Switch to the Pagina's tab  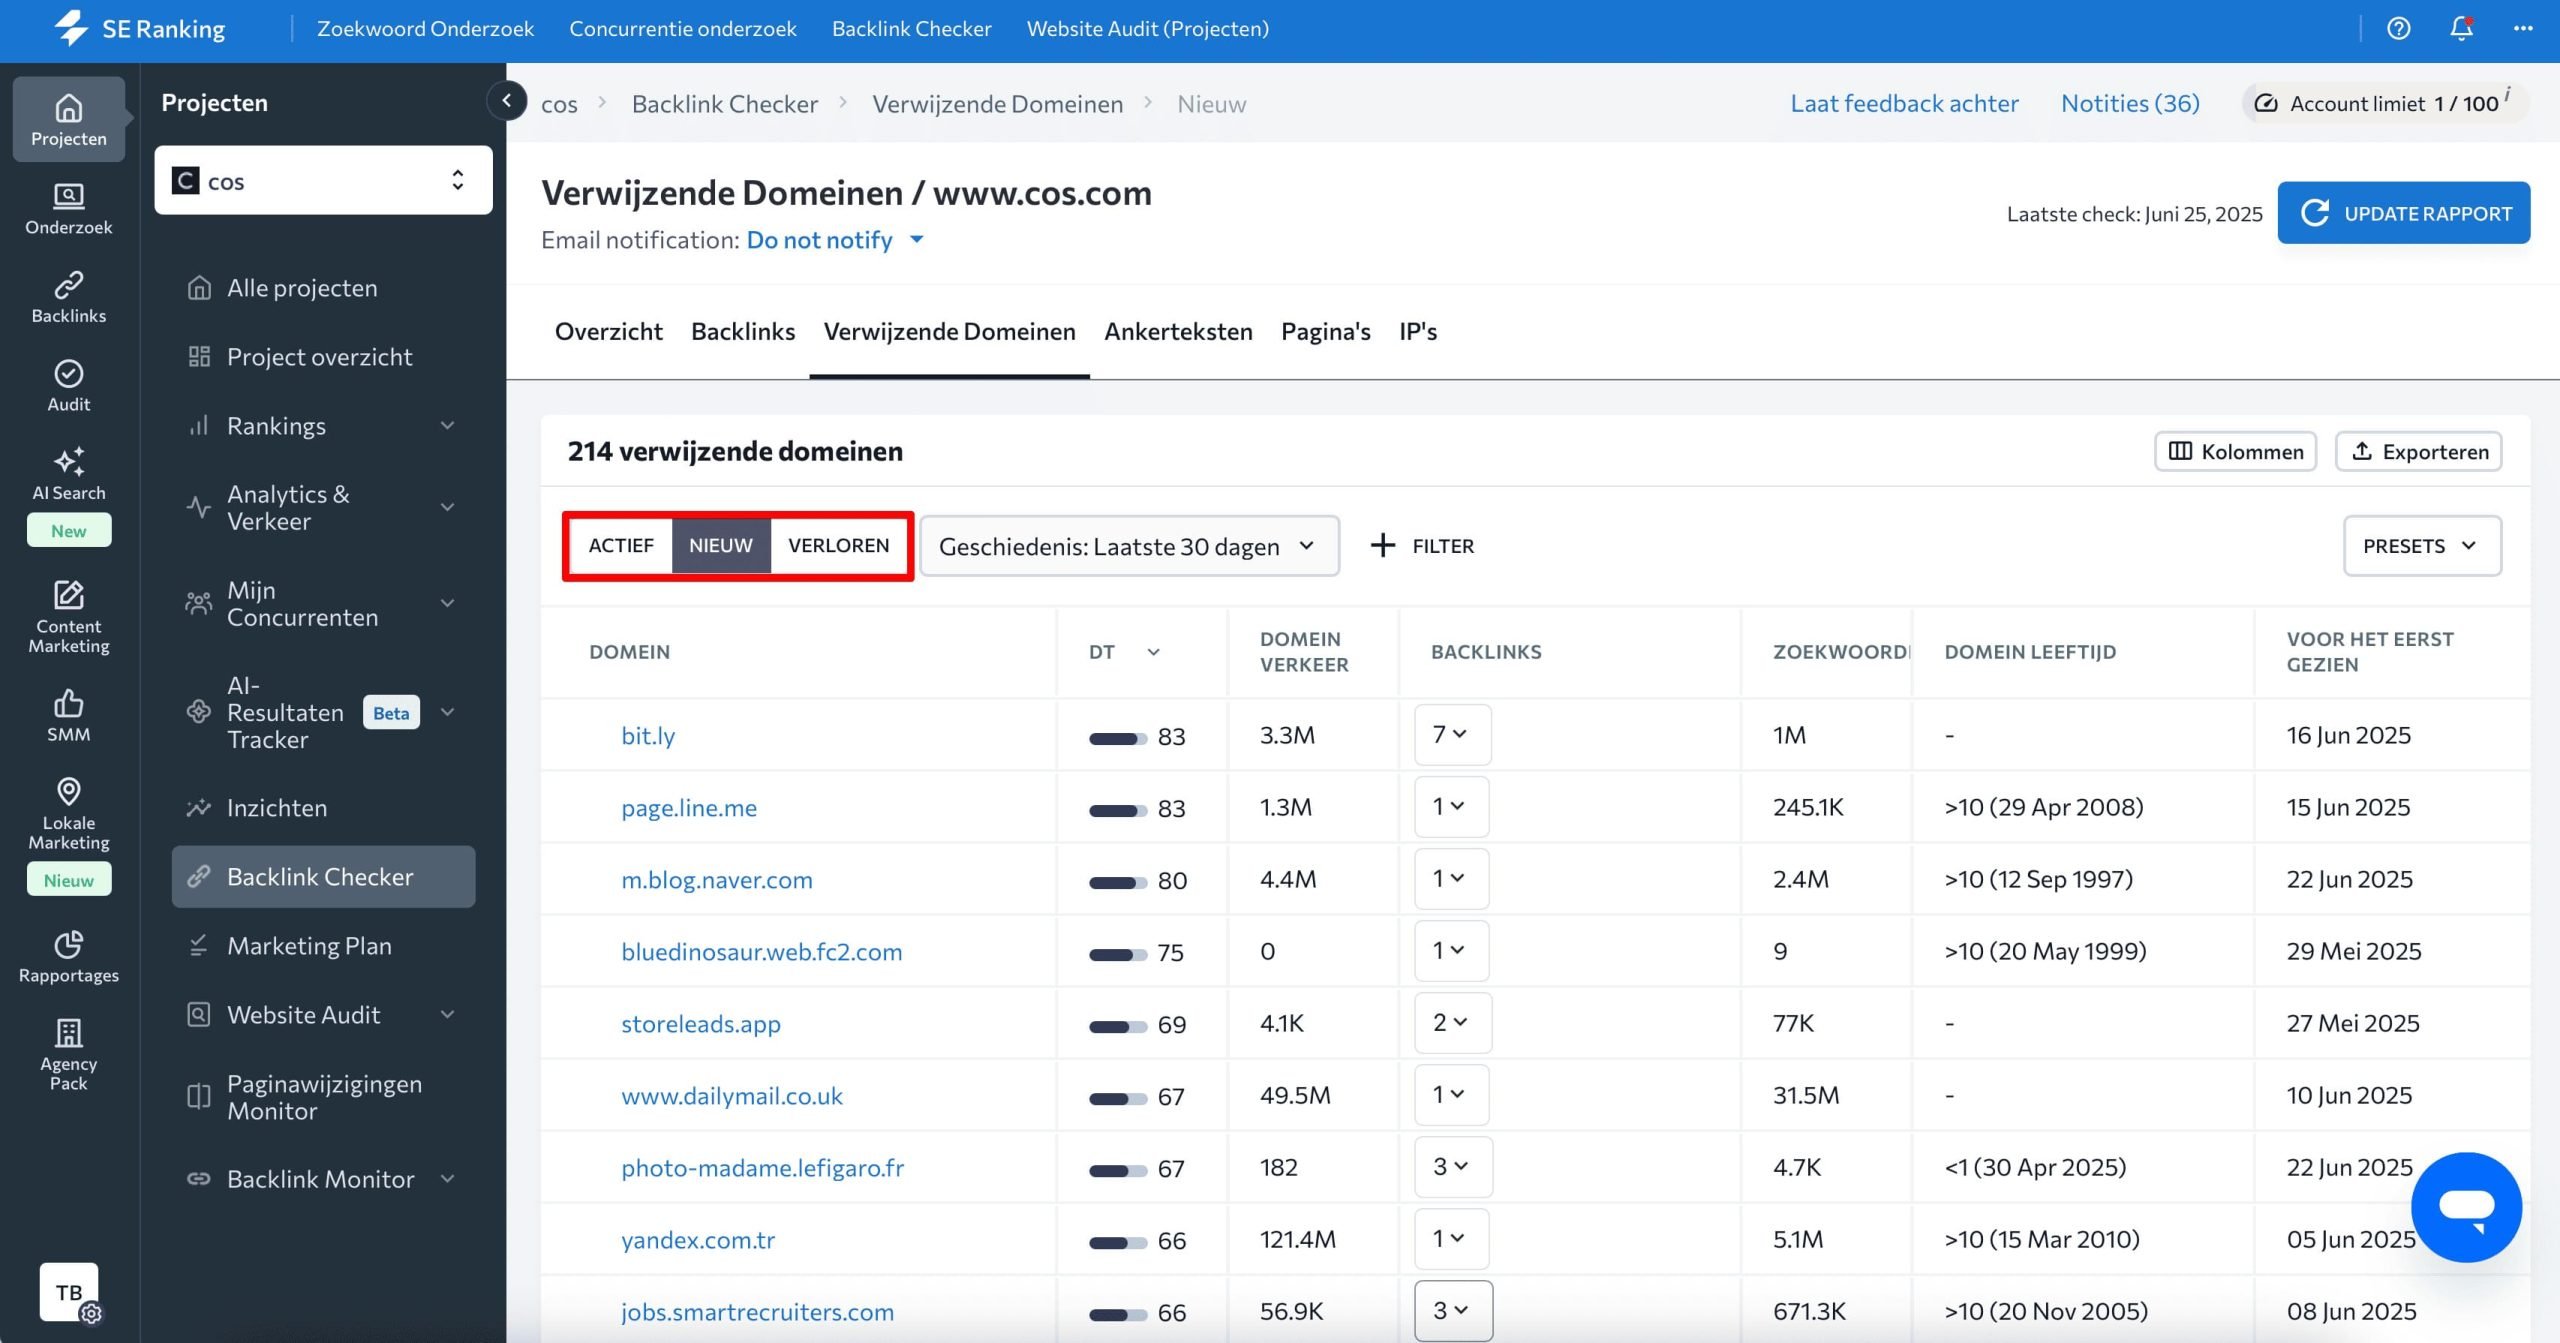[x=1325, y=331]
